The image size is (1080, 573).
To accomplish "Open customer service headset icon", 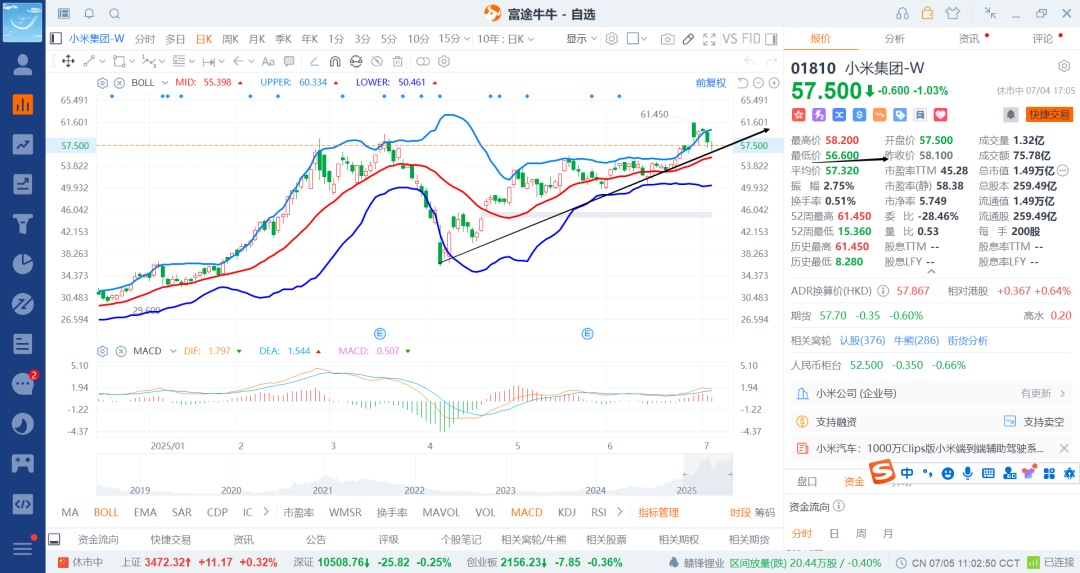I will tap(902, 13).
